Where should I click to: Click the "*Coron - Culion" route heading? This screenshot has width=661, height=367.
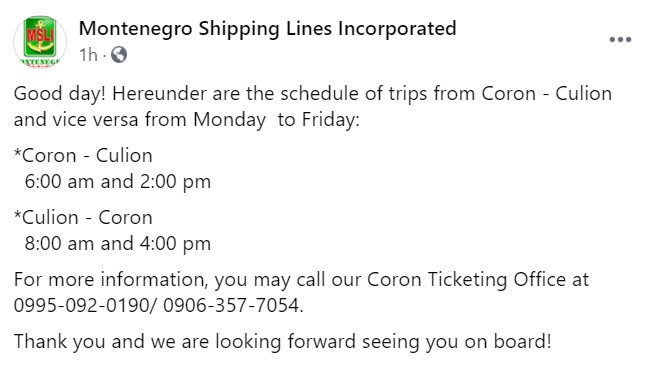pyautogui.click(x=83, y=155)
